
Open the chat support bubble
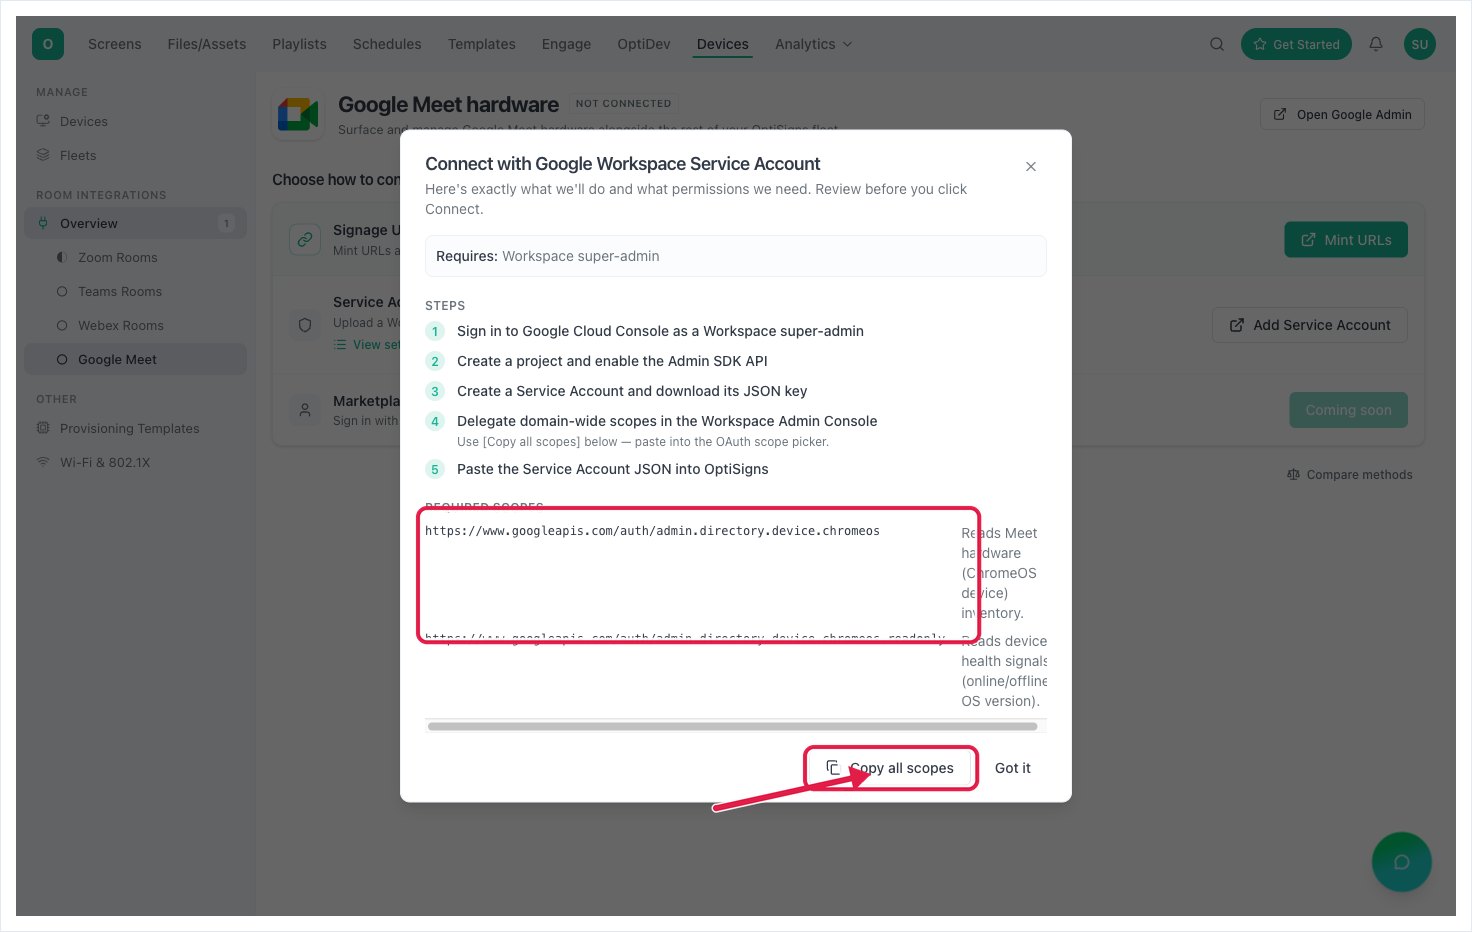click(x=1402, y=862)
